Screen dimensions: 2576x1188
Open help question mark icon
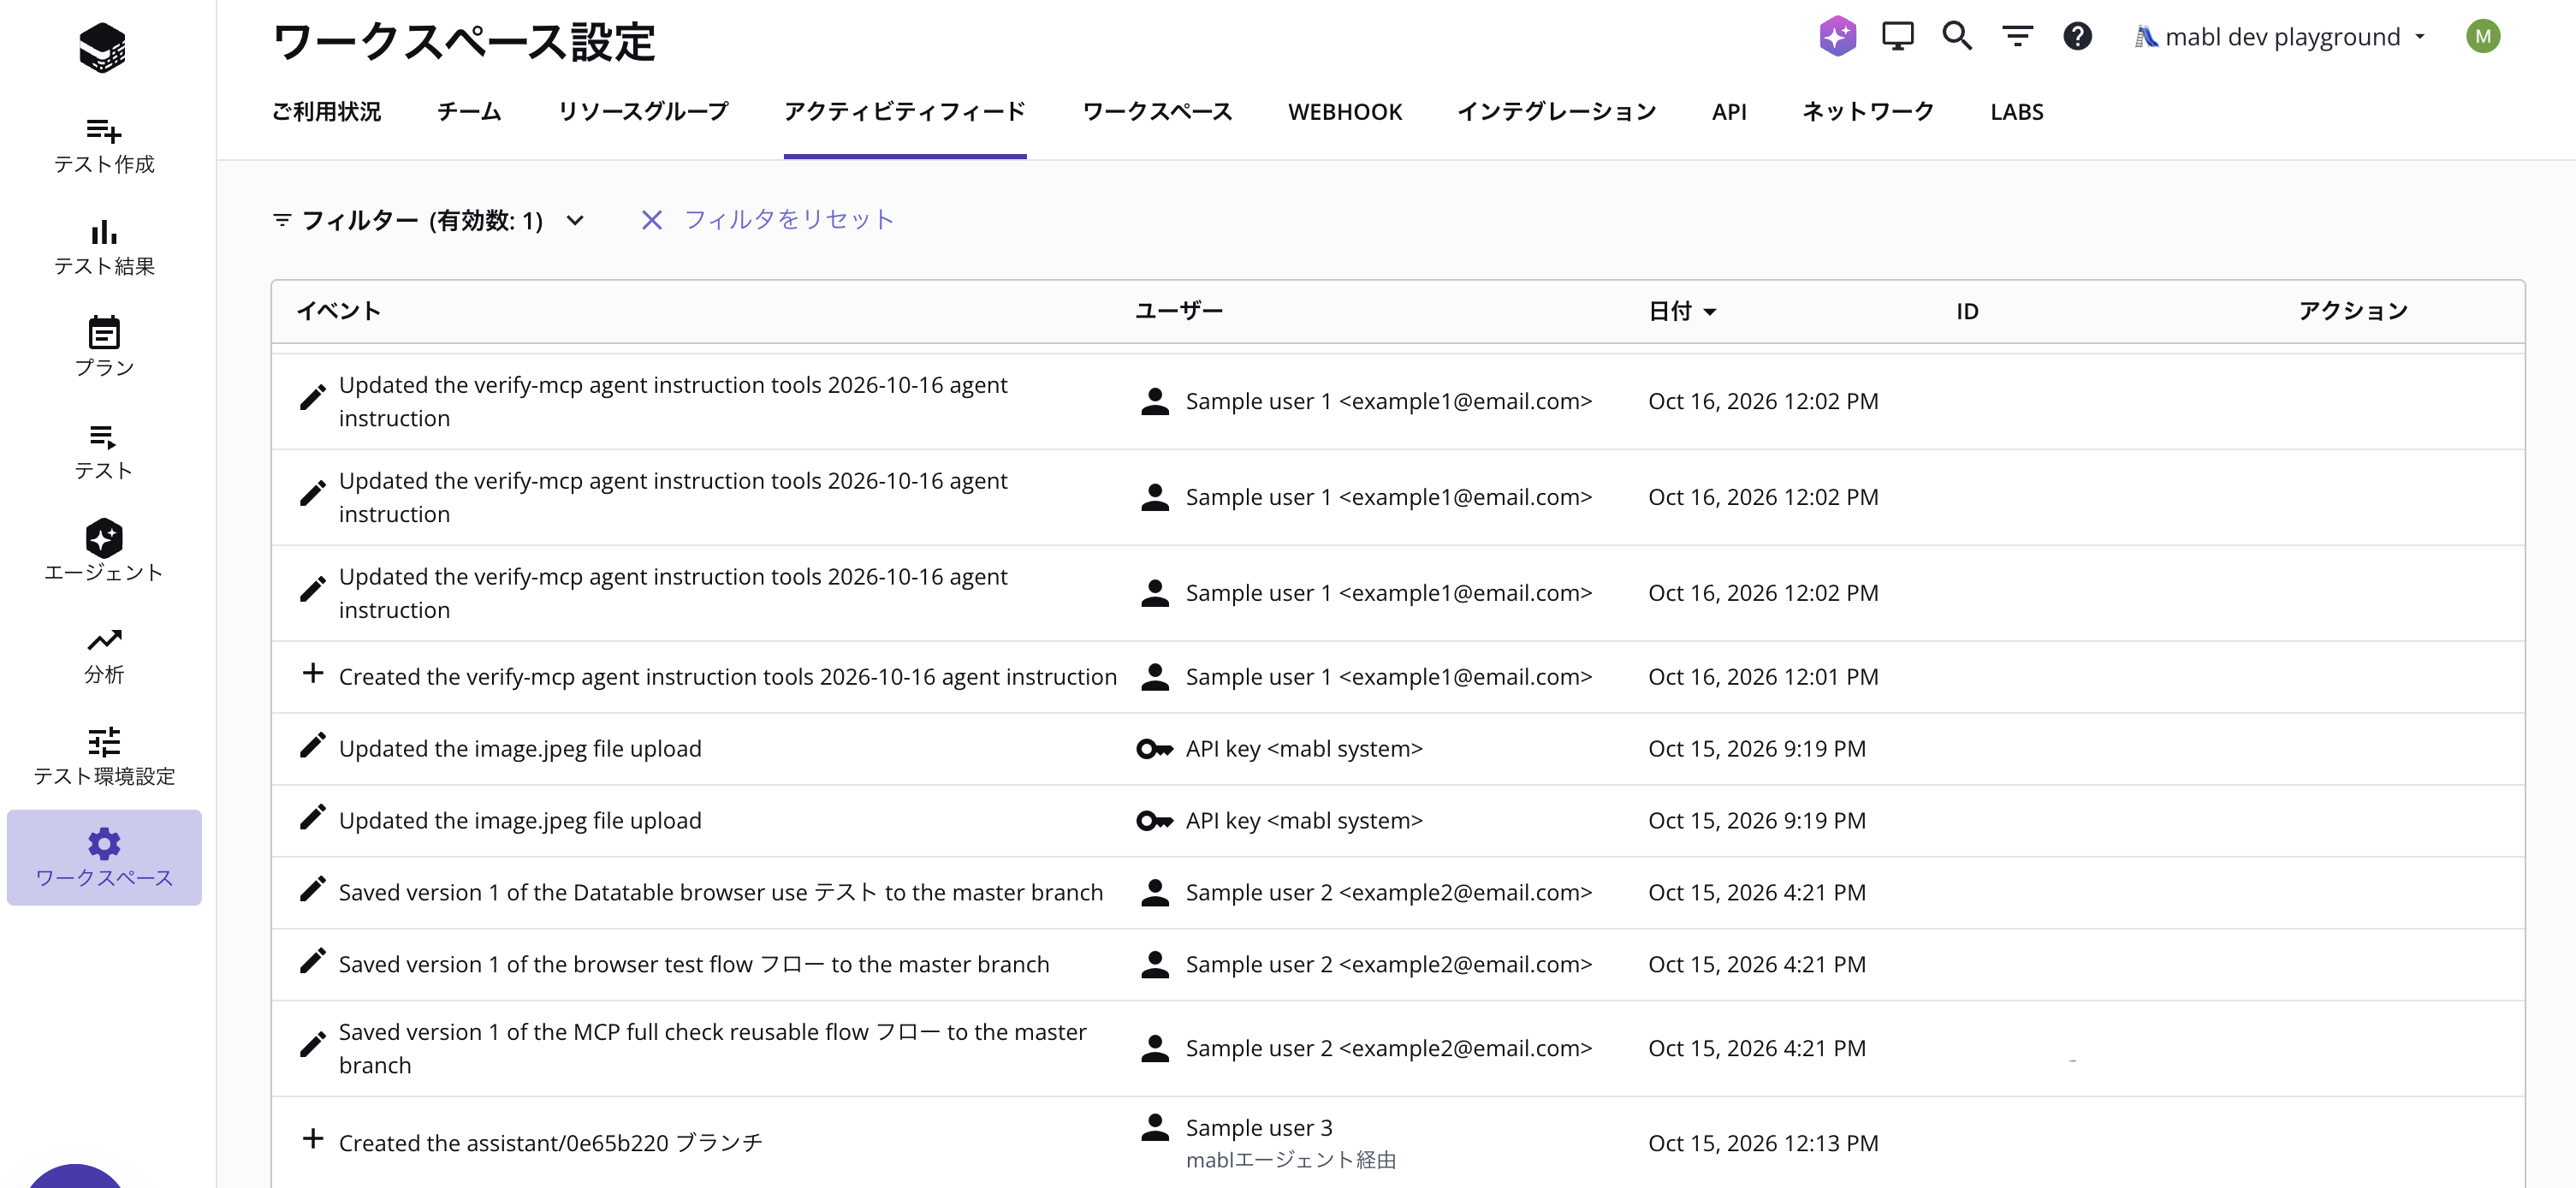[x=2077, y=37]
